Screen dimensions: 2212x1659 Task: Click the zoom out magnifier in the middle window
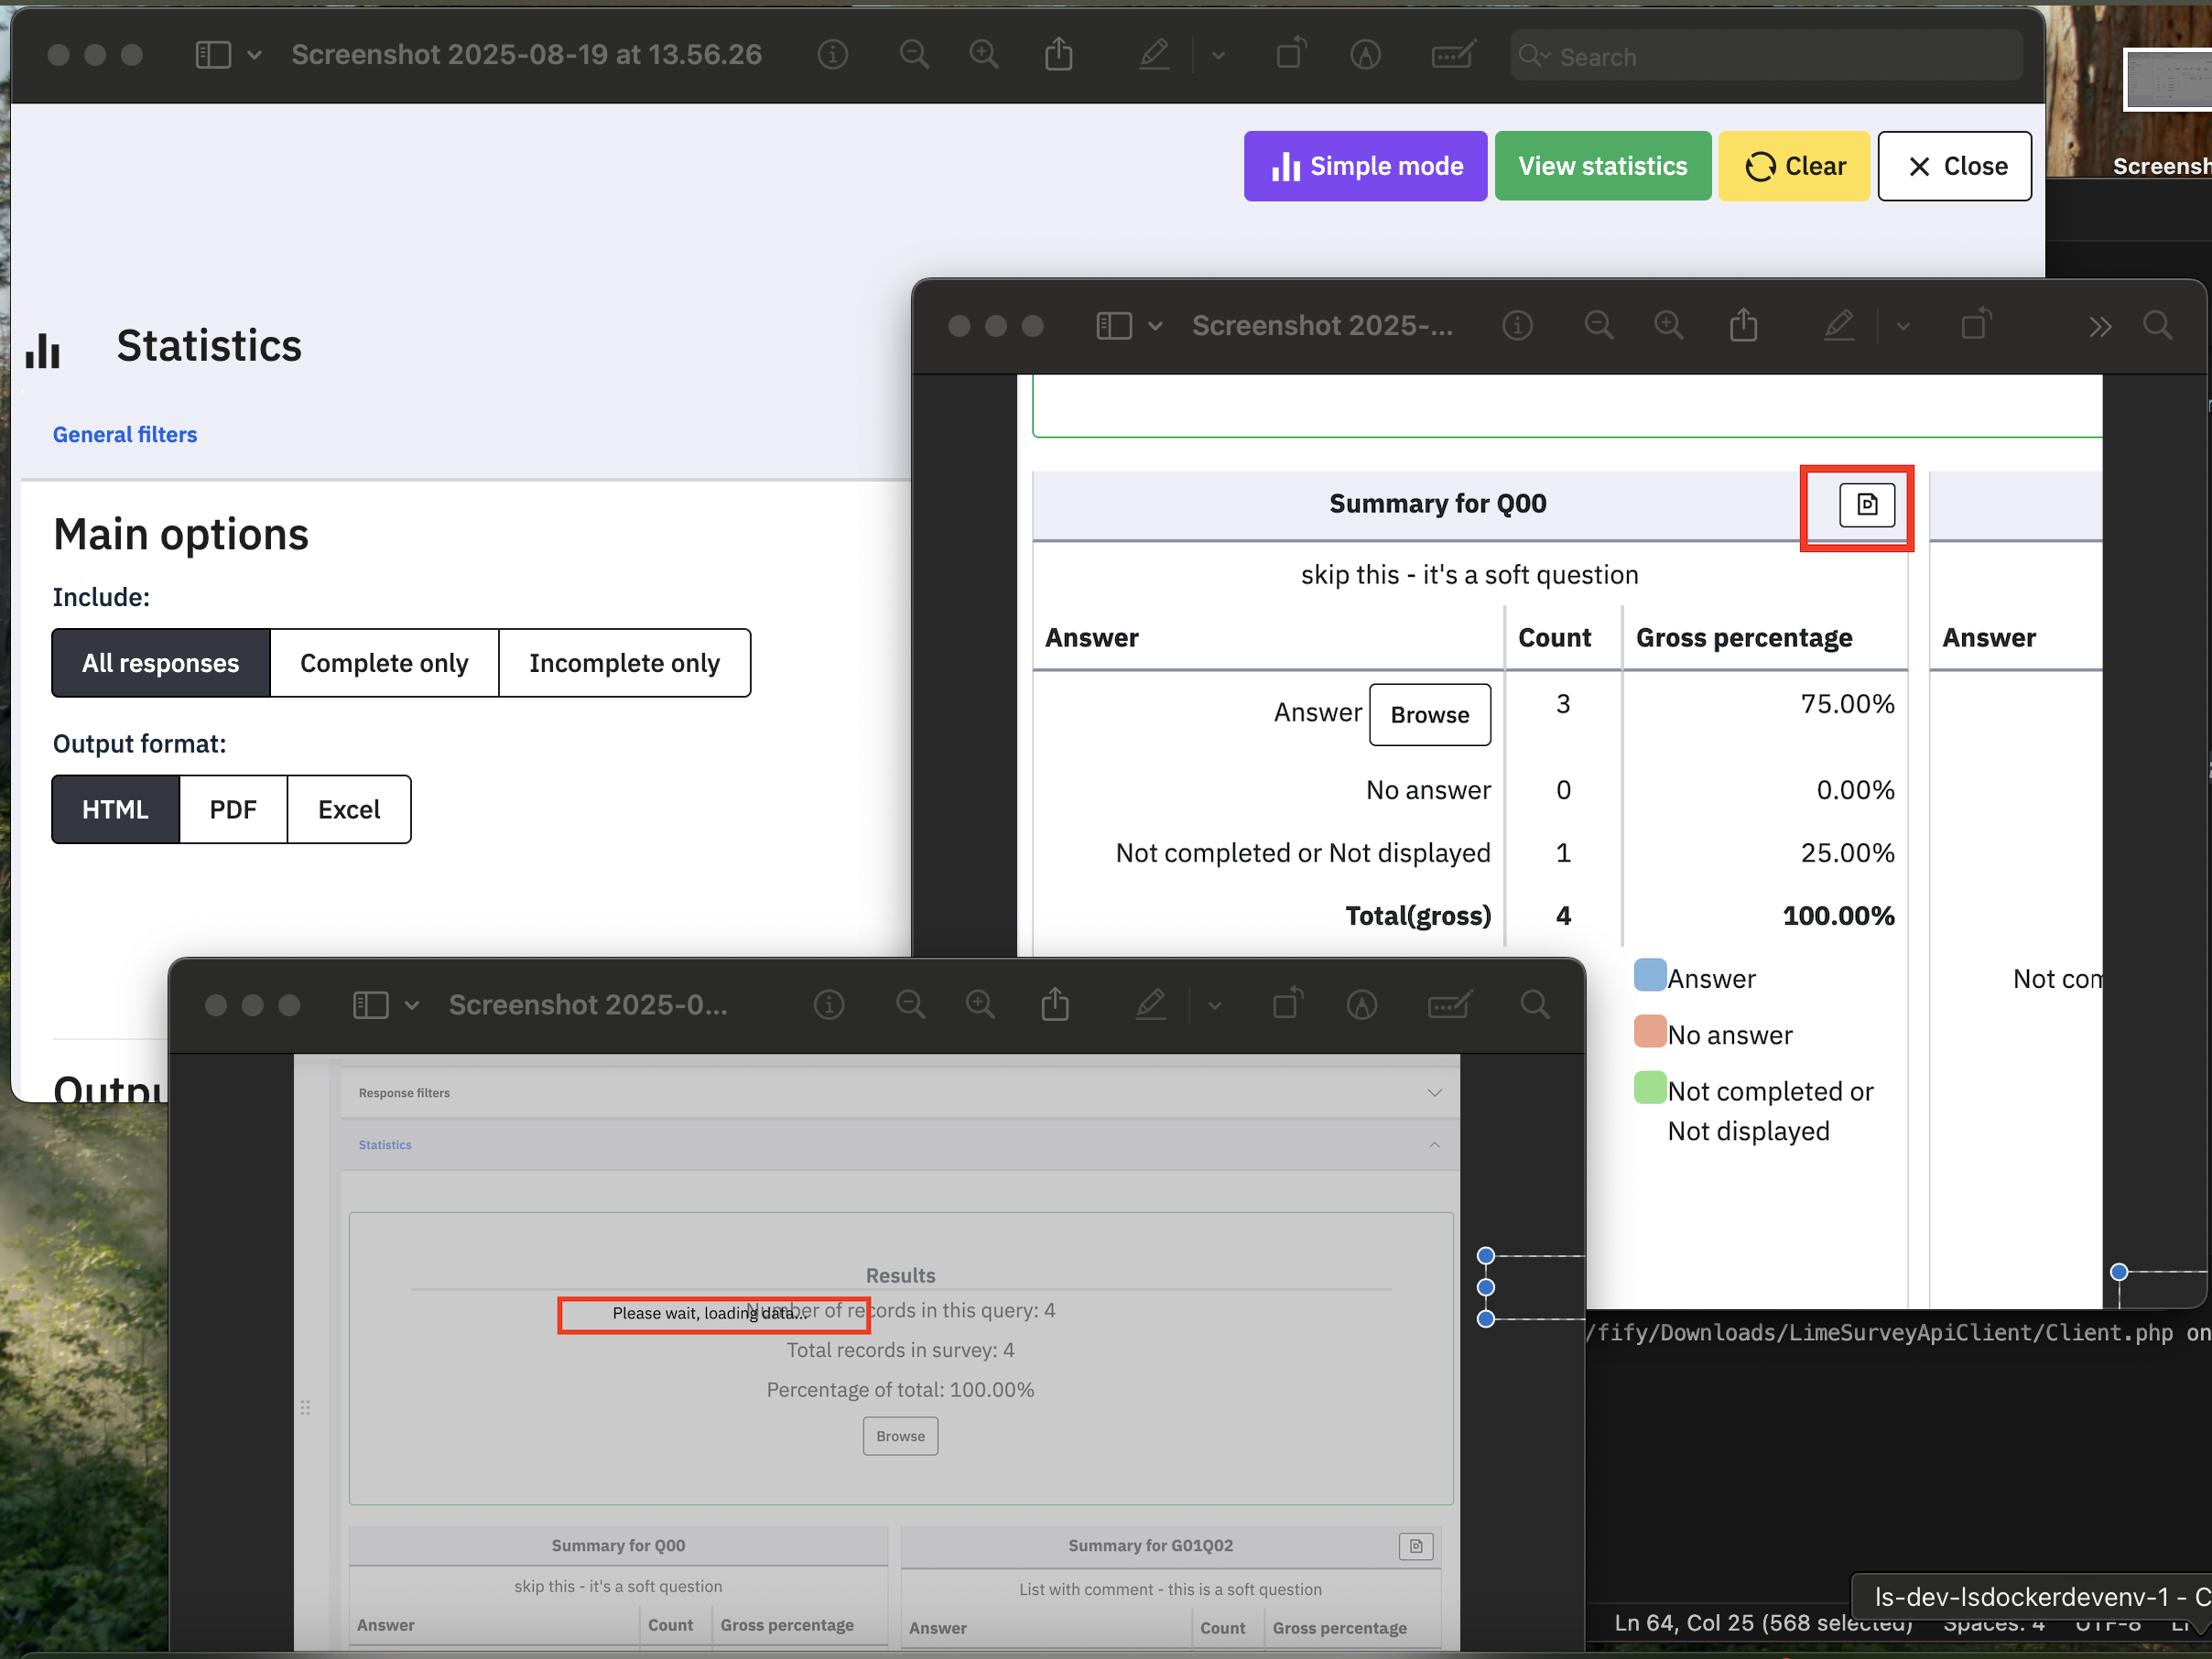tap(1598, 326)
